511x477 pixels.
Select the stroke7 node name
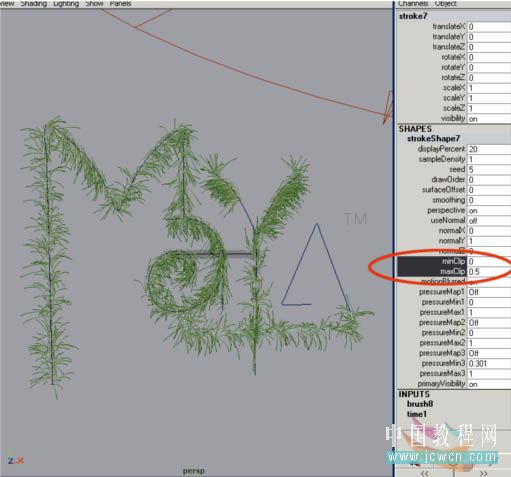[x=413, y=16]
